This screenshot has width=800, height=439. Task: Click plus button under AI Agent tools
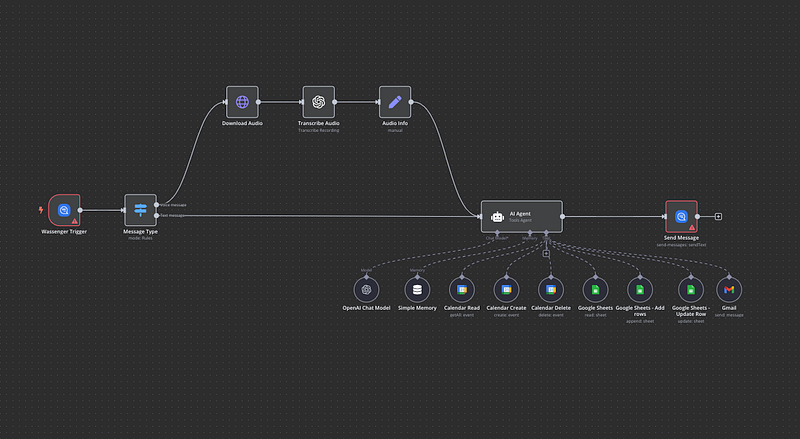pyautogui.click(x=546, y=253)
